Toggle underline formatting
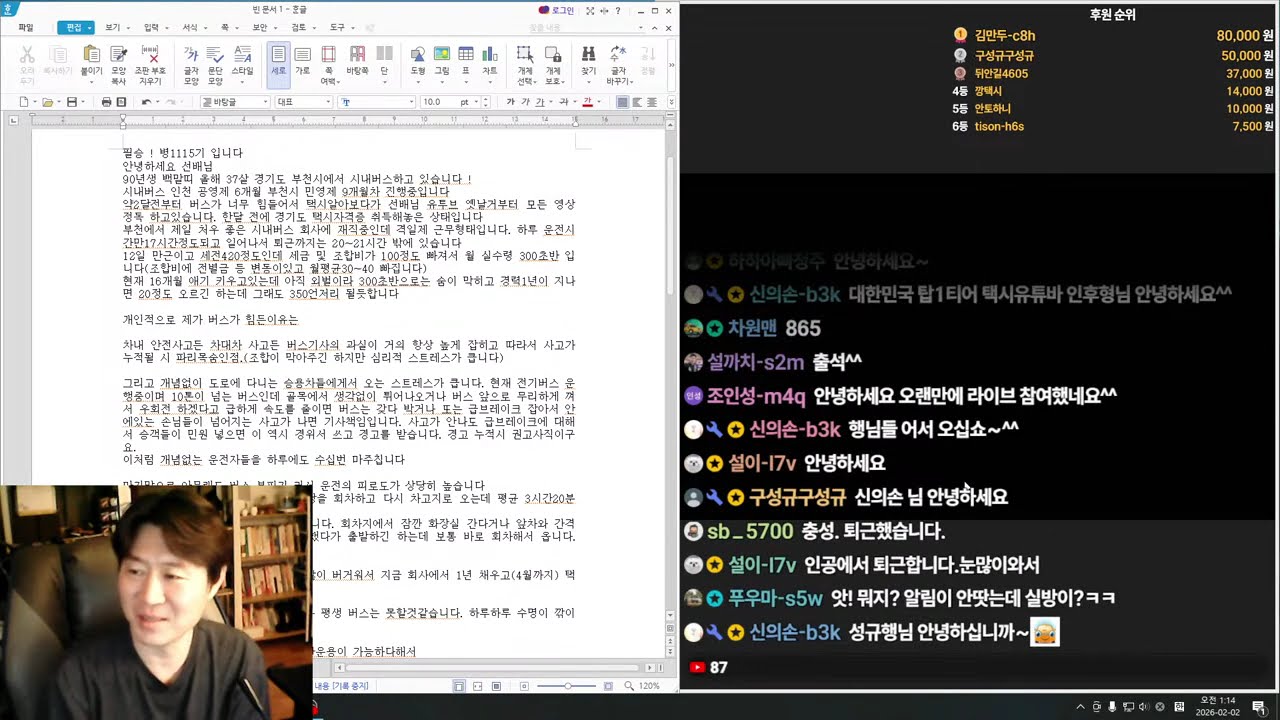This screenshot has width=1280, height=720. 540,102
